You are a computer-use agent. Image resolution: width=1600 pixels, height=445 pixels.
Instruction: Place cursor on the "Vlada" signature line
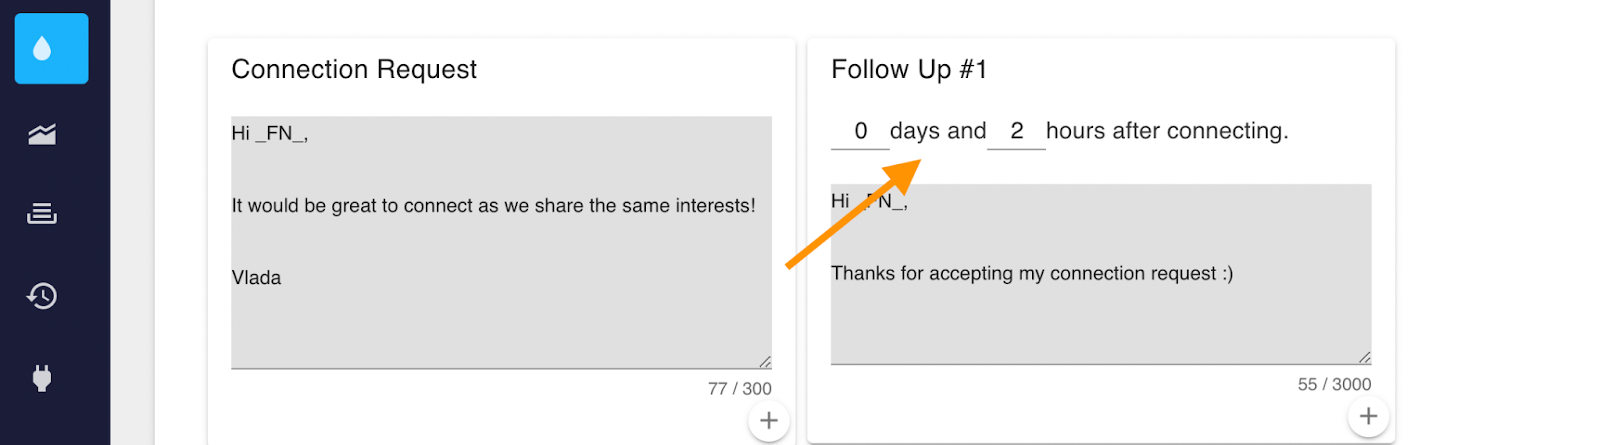257,278
